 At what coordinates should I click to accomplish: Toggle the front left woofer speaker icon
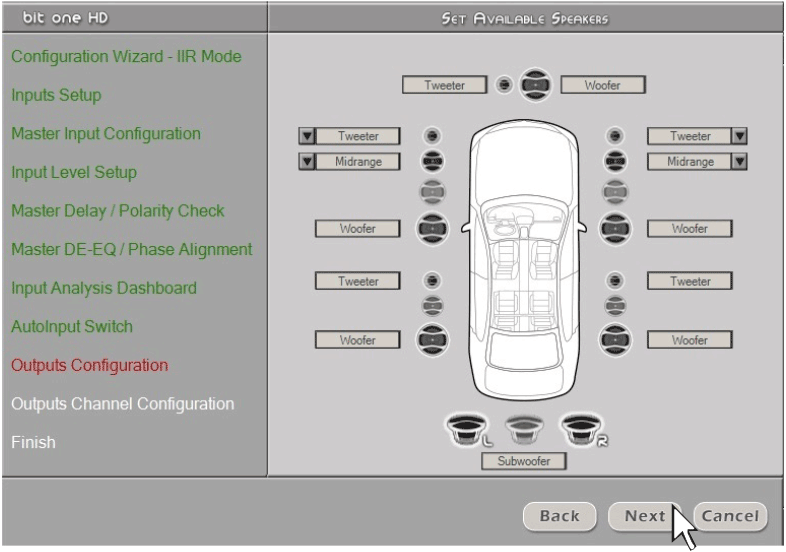[x=432, y=229]
